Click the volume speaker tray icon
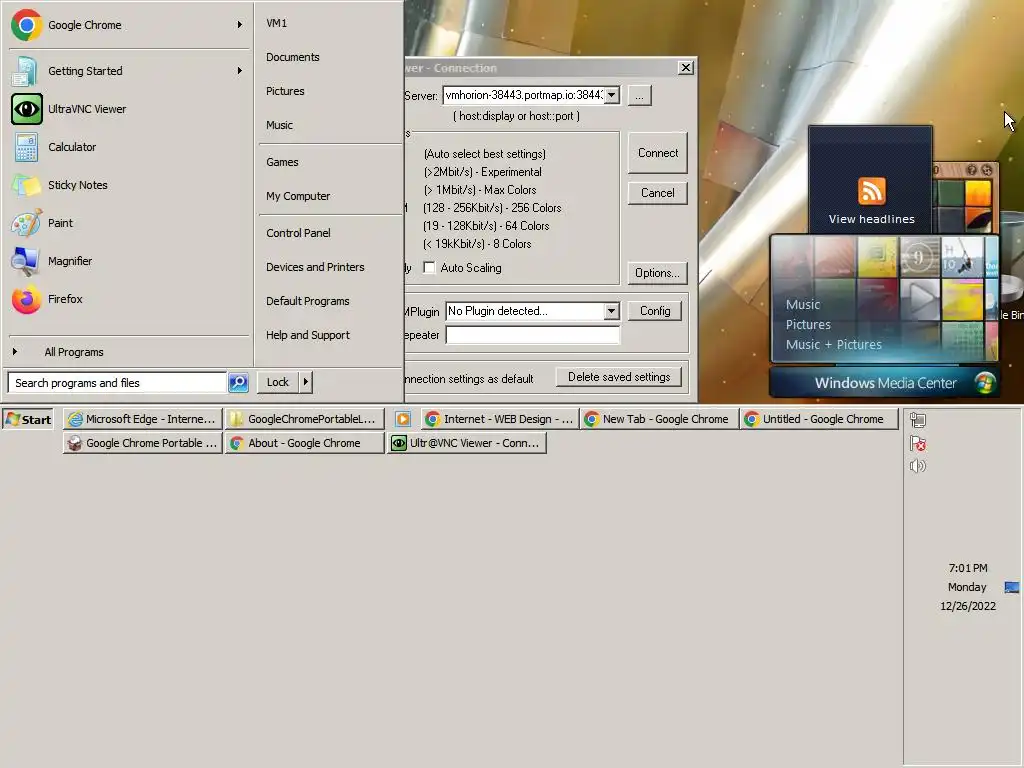Screen dimensions: 1024x768 pyautogui.click(x=918, y=466)
